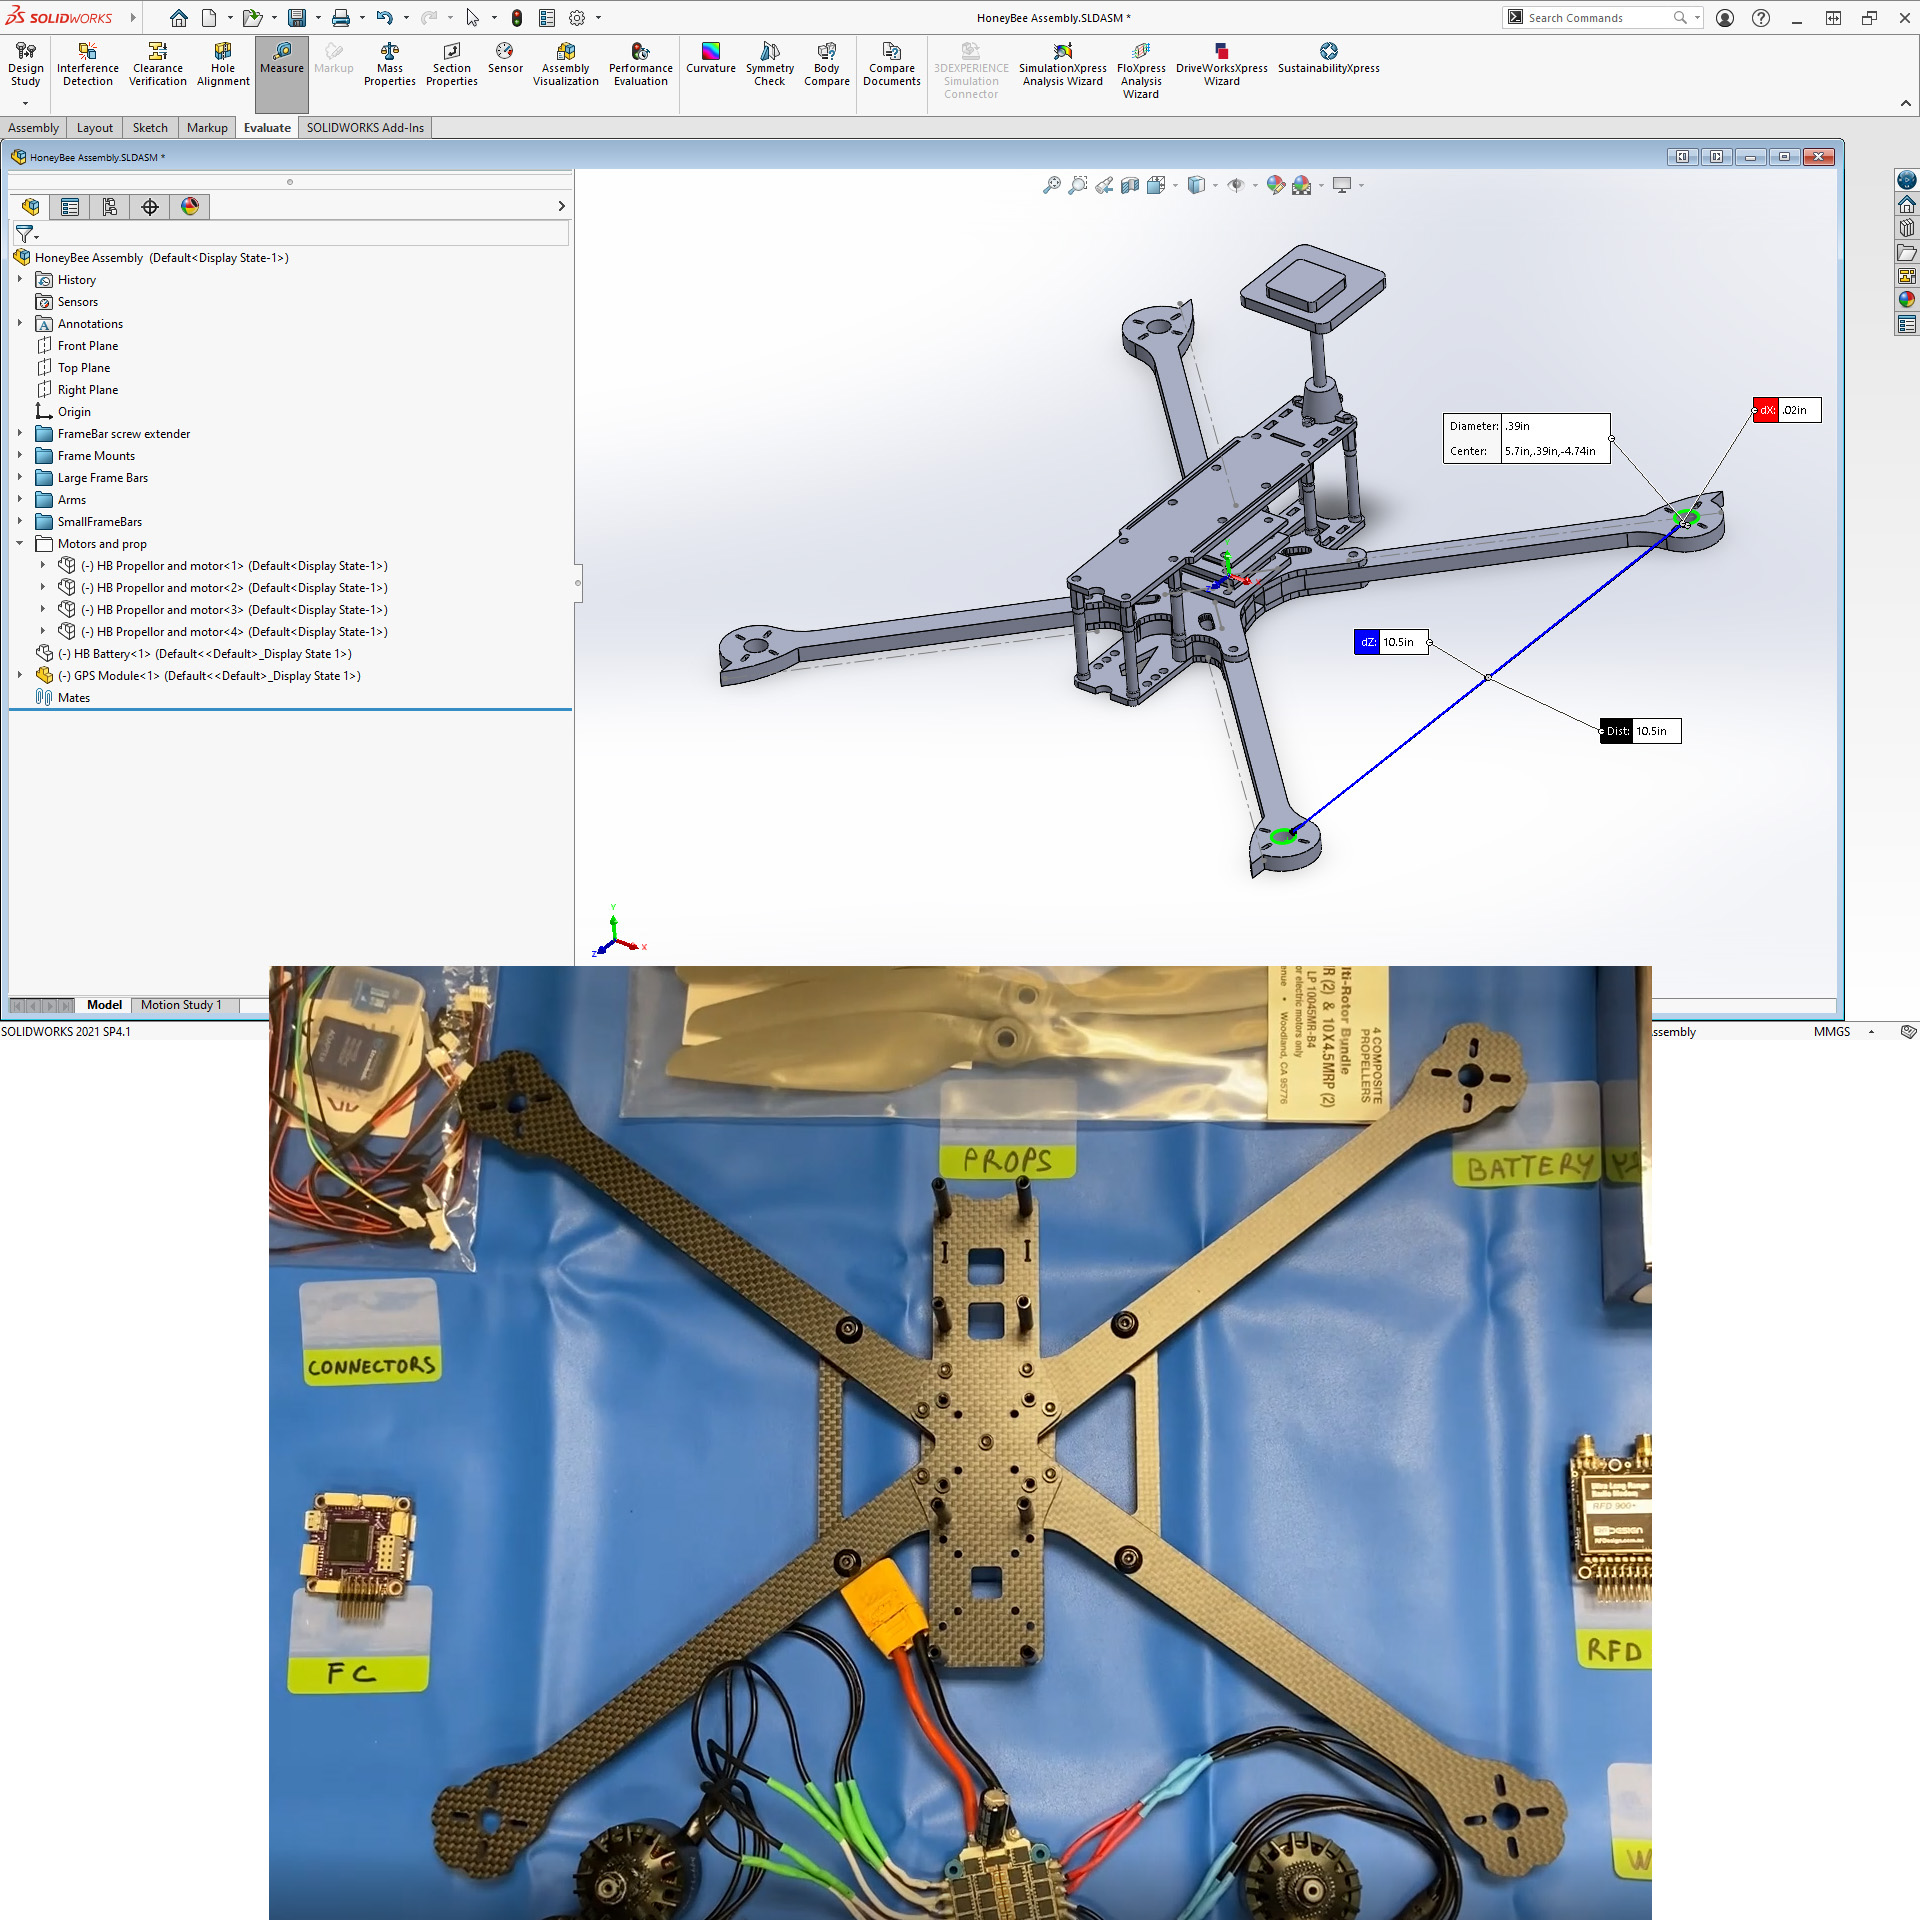Image resolution: width=1920 pixels, height=1920 pixels.
Task: Click the Interference Detection tool
Action: [x=87, y=64]
